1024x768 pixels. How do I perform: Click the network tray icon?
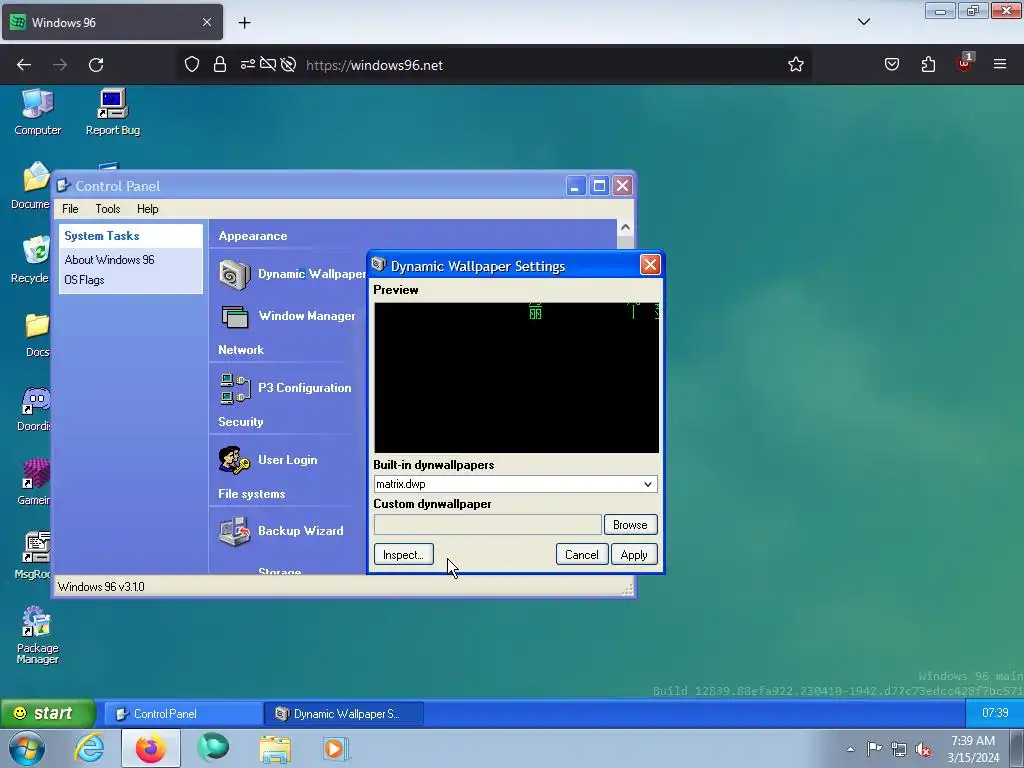click(x=899, y=749)
